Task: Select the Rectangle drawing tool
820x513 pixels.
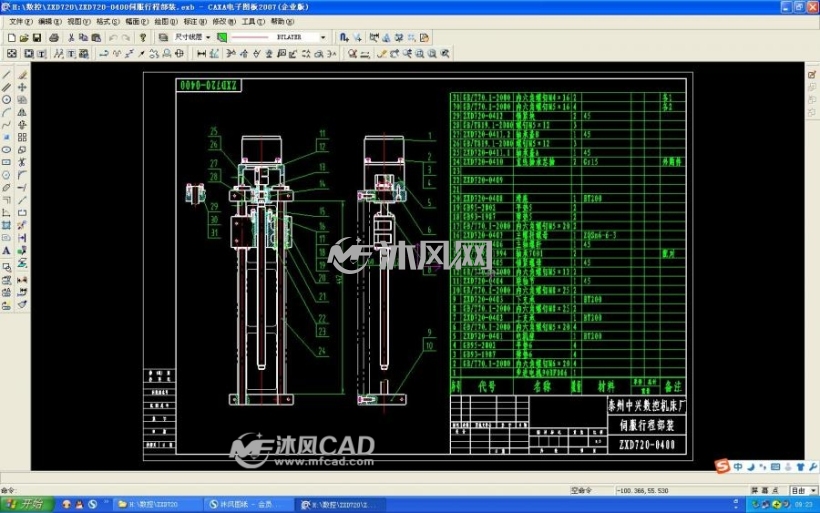Action: (x=6, y=163)
